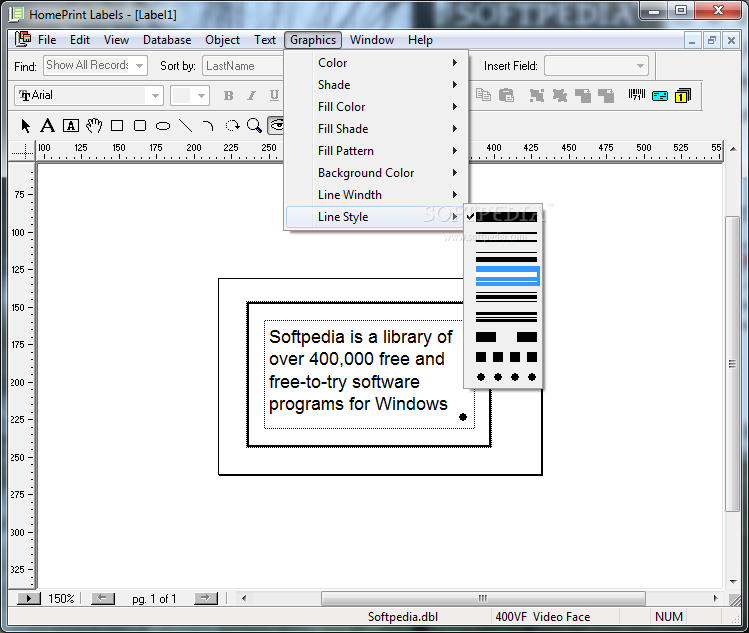Click the ungroup objects icon
The width and height of the screenshot is (749, 633).
tap(560, 96)
